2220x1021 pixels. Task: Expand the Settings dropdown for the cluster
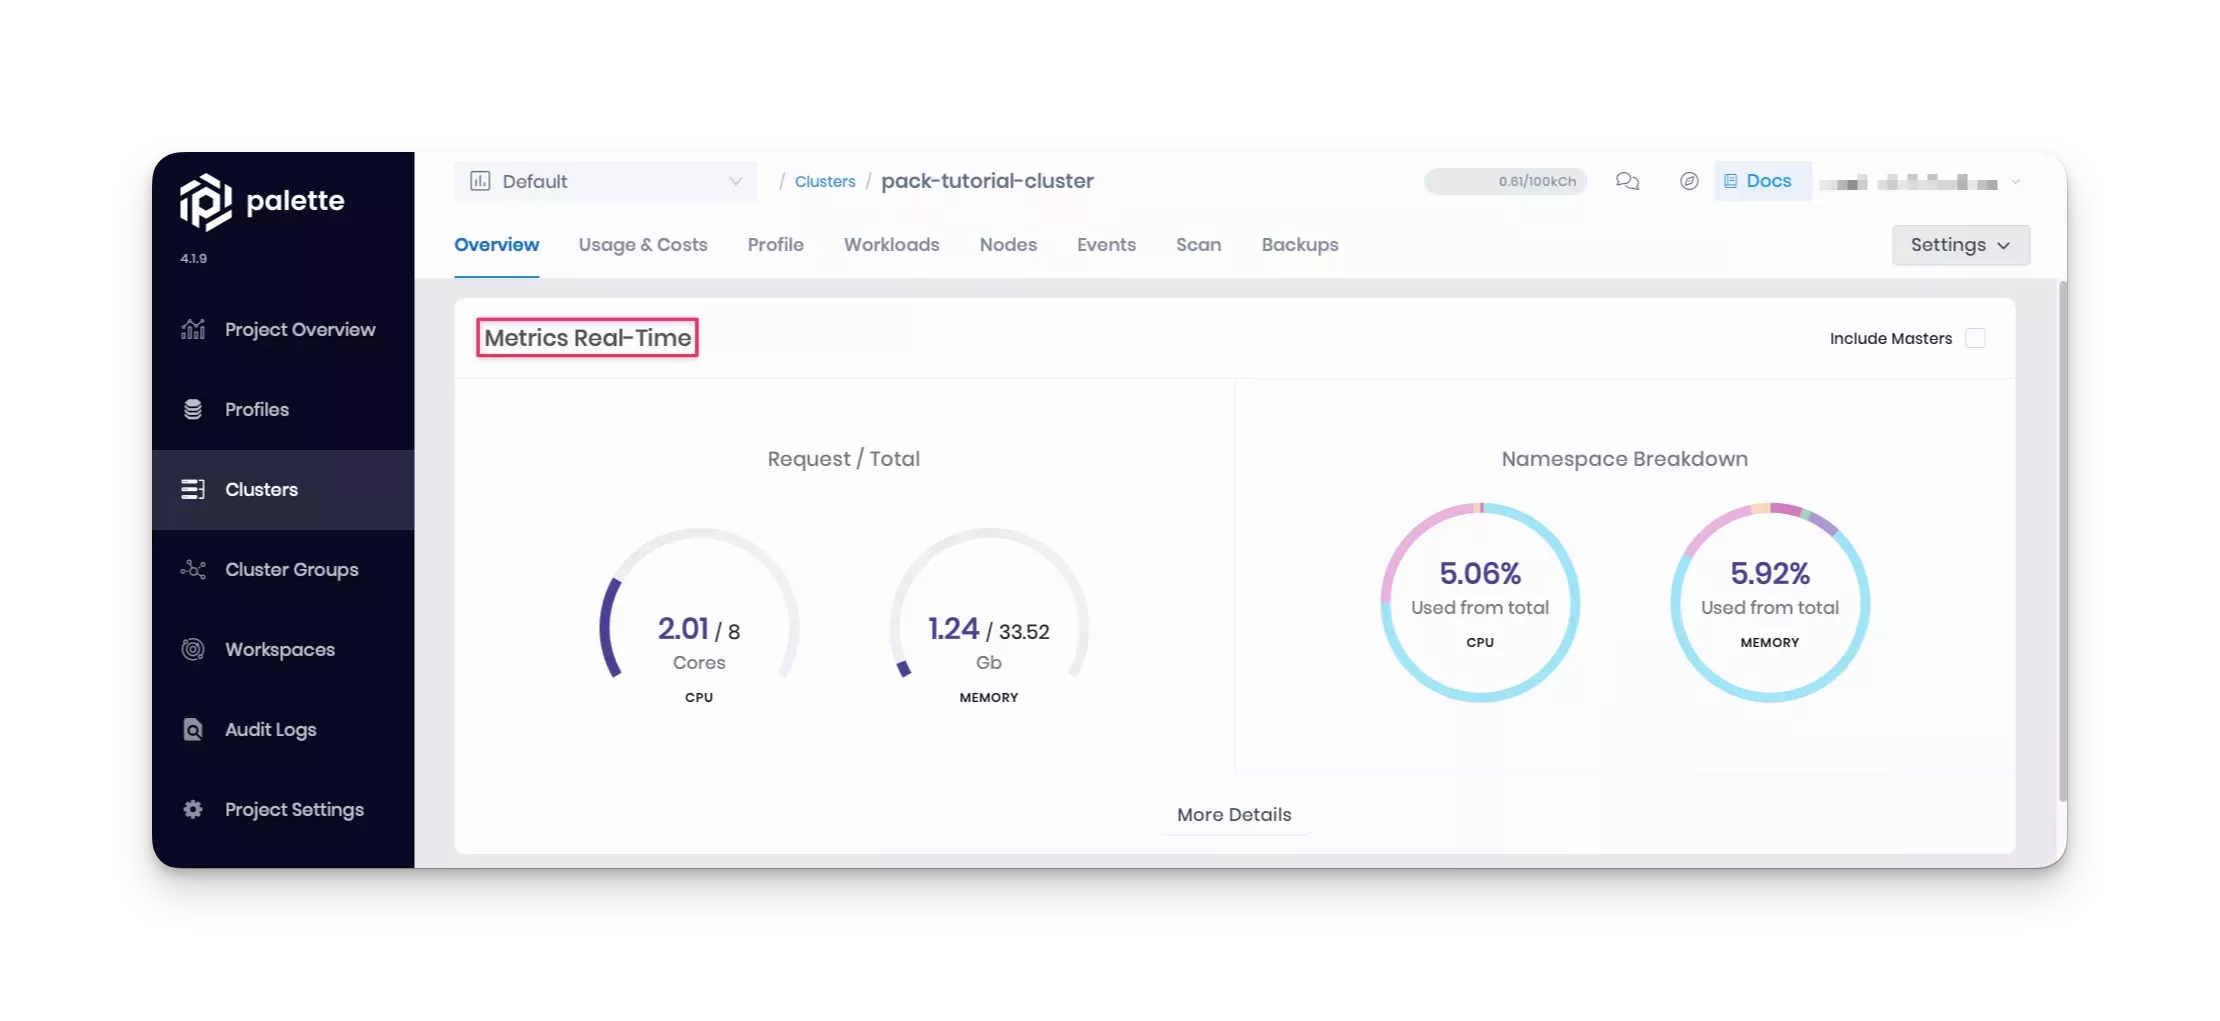tap(1959, 245)
